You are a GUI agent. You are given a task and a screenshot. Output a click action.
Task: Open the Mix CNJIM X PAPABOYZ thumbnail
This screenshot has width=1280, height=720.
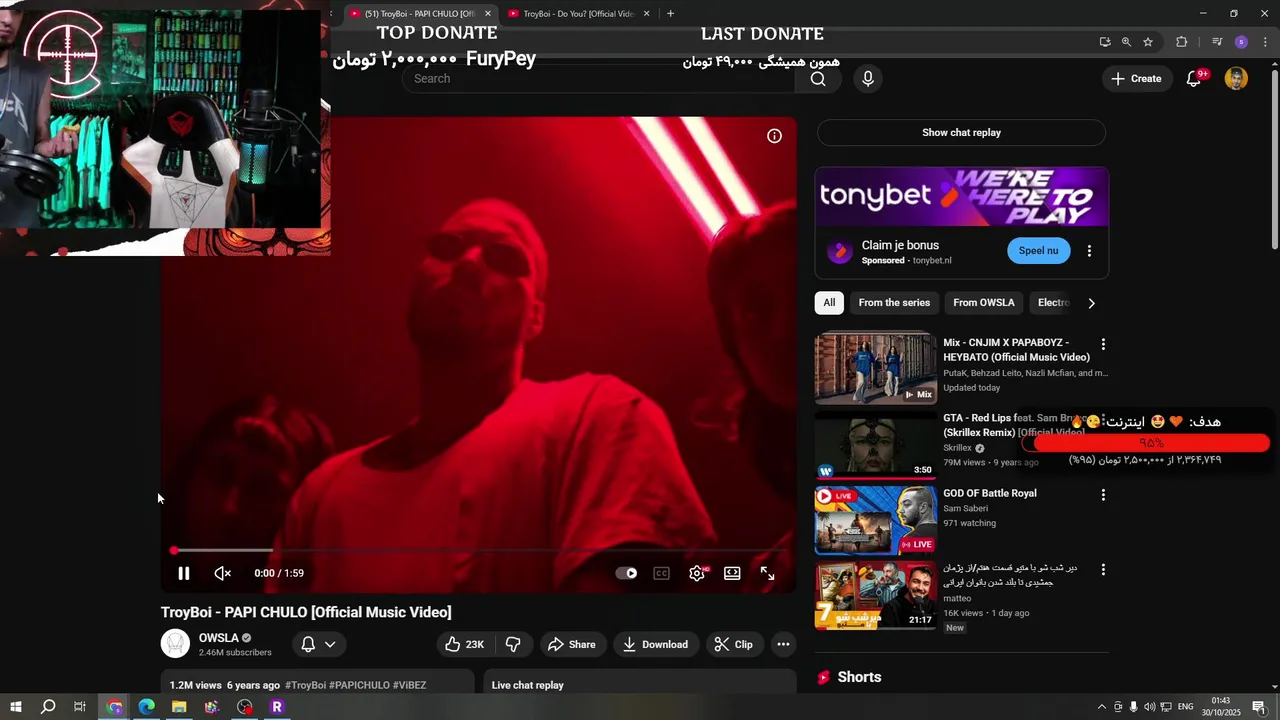(876, 367)
